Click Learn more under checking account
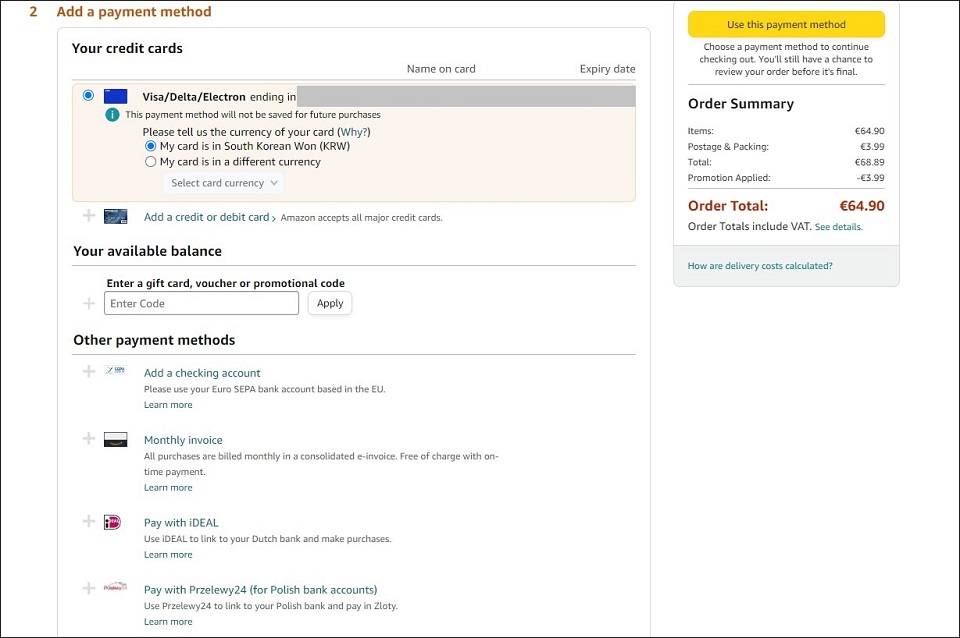The width and height of the screenshot is (960, 638). coord(168,405)
